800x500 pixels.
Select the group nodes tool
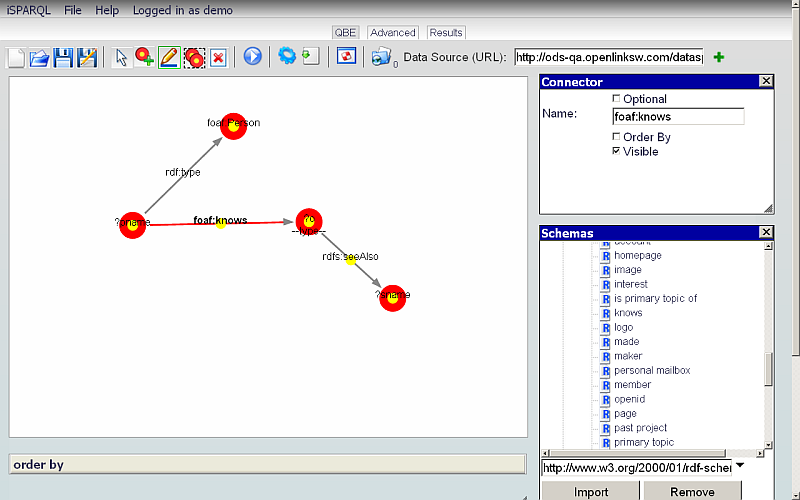click(x=194, y=57)
